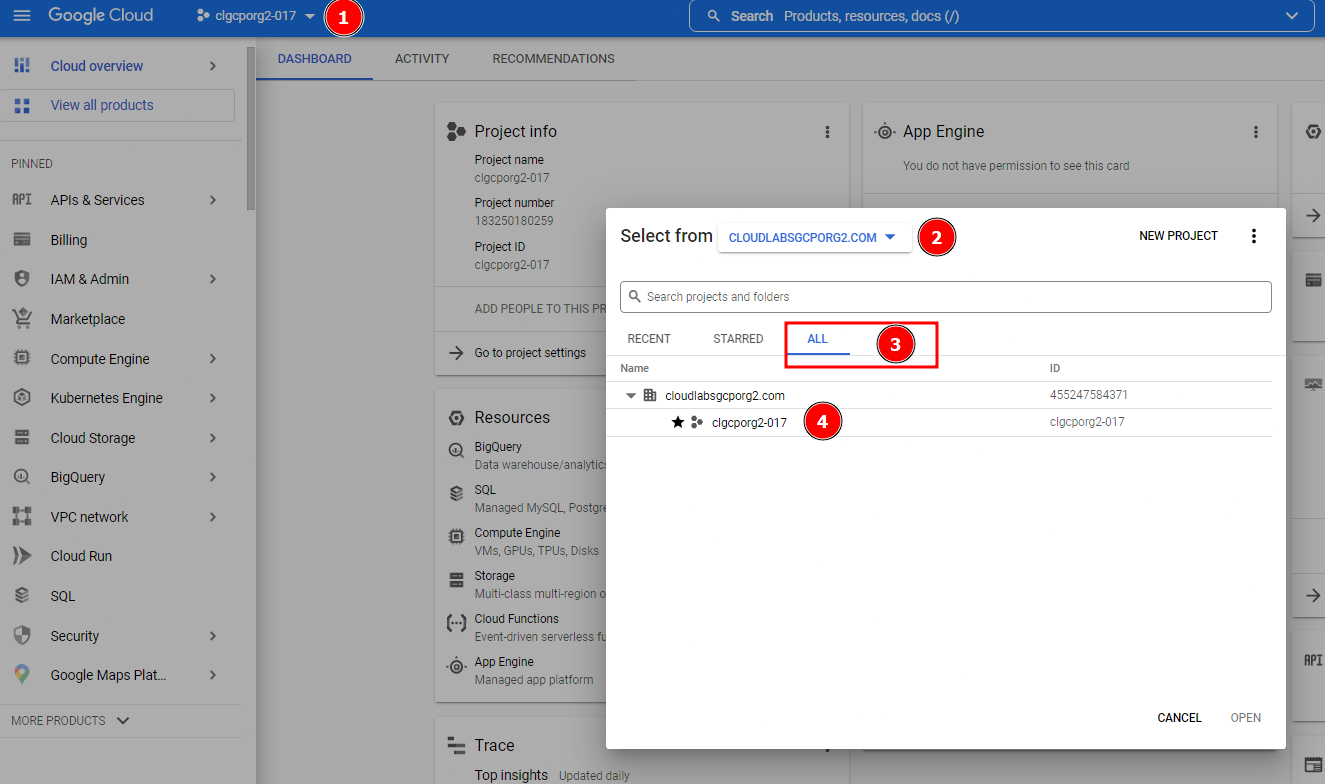Viewport: 1325px width, 784px height.
Task: Expand the search bar chevron
Action: (x=1292, y=16)
